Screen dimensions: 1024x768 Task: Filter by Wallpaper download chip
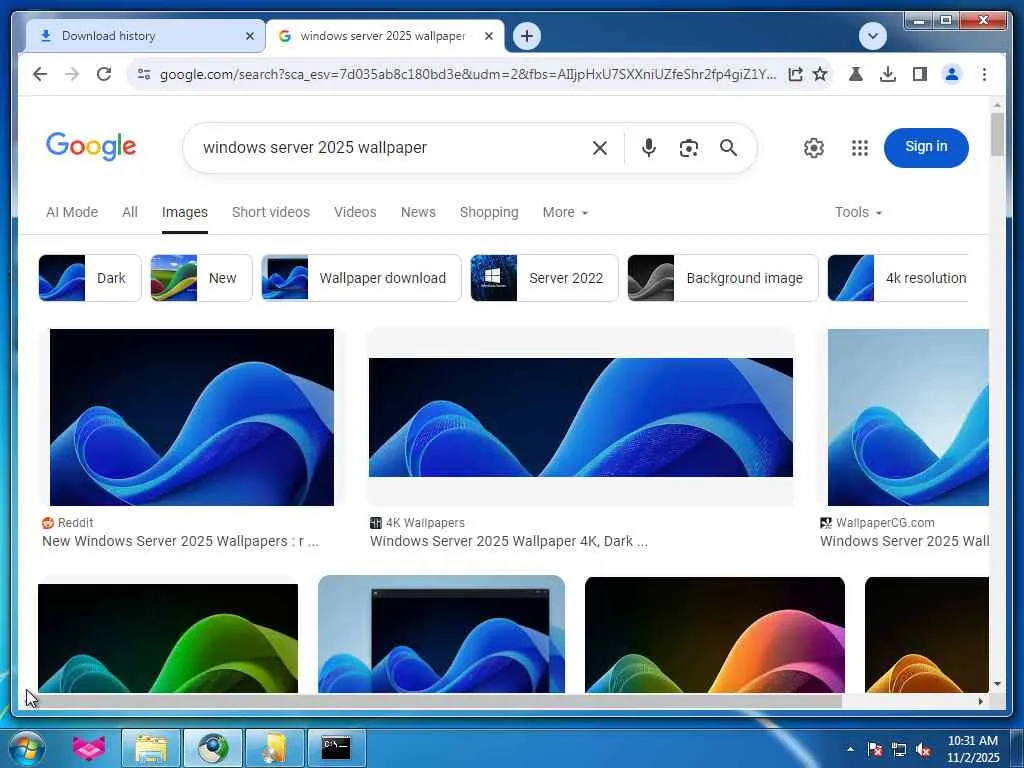click(x=361, y=278)
